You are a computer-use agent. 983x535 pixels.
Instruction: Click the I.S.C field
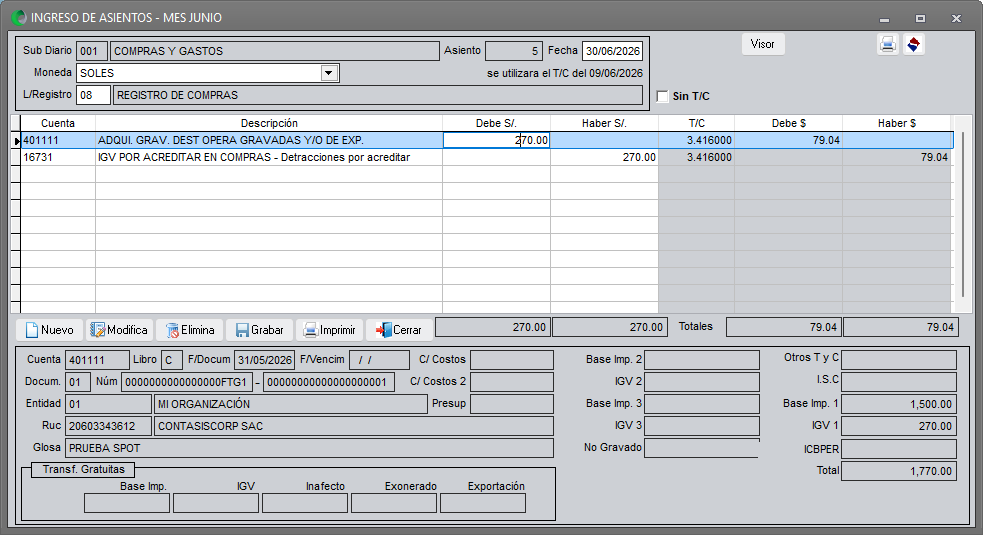[x=899, y=382]
